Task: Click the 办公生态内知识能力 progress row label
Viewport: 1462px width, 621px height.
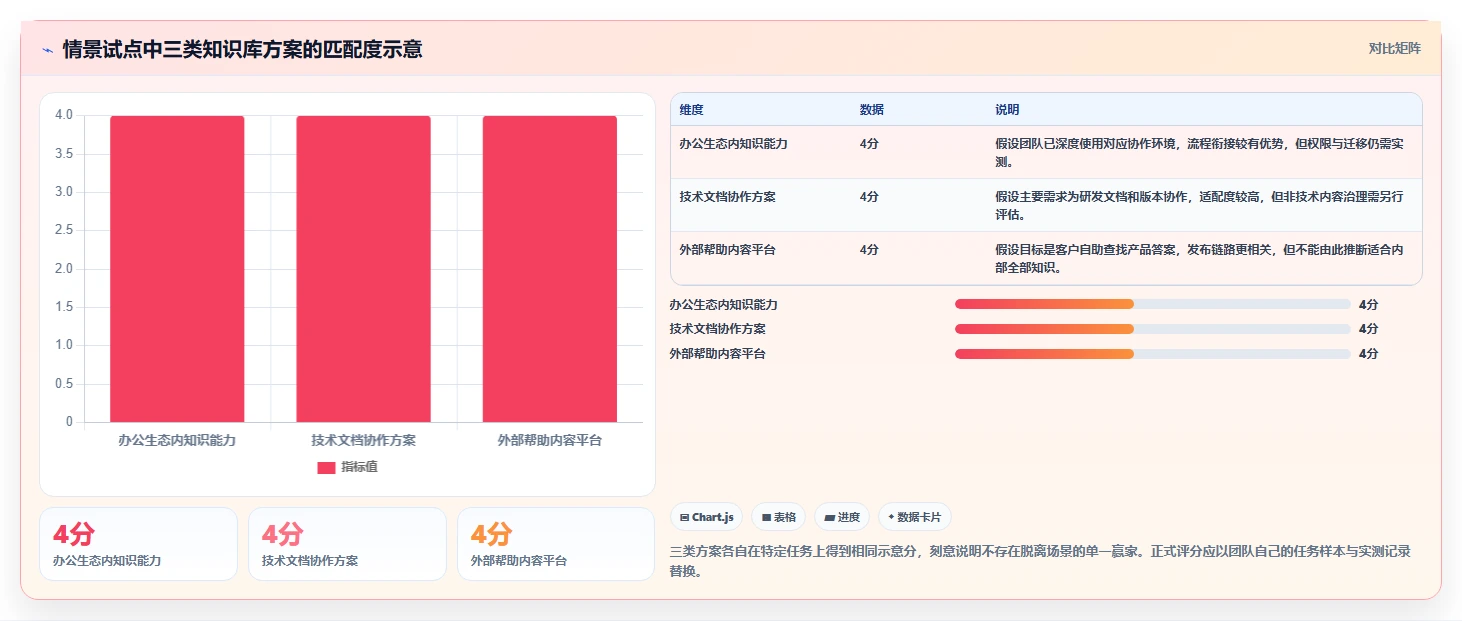Action: pyautogui.click(x=724, y=304)
